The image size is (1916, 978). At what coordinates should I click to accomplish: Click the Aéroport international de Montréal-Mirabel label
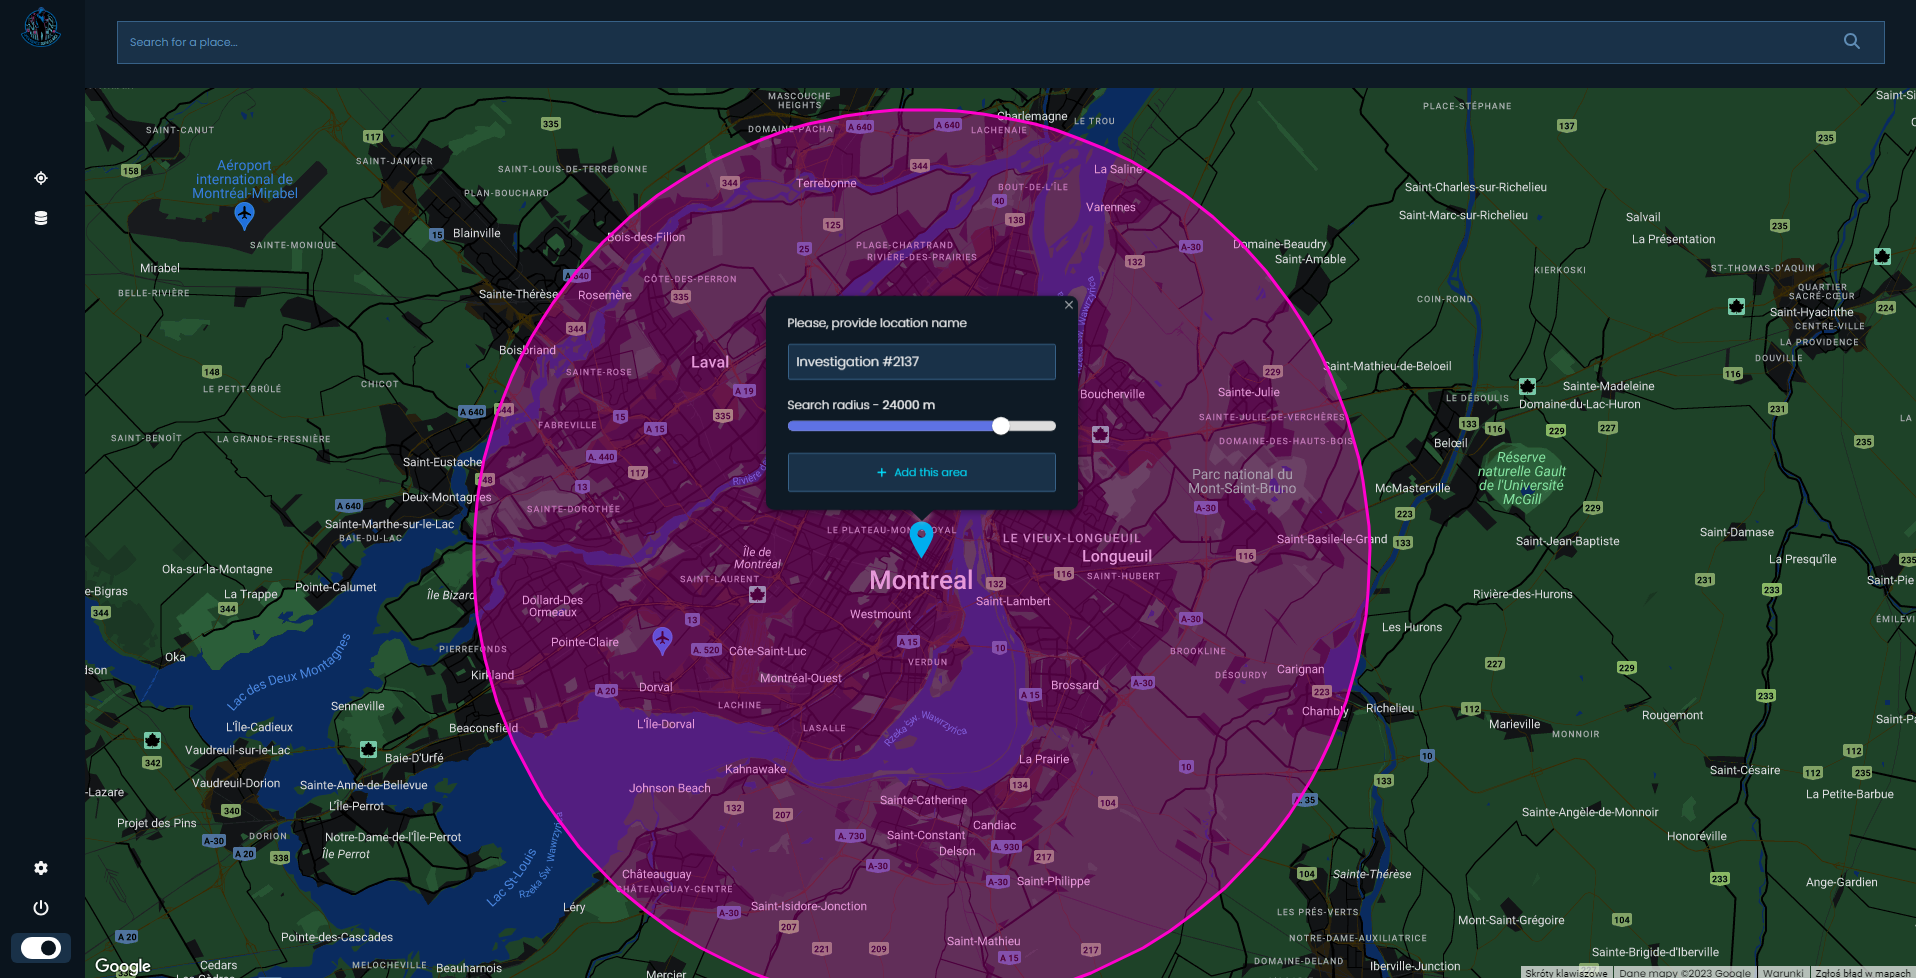click(x=245, y=179)
